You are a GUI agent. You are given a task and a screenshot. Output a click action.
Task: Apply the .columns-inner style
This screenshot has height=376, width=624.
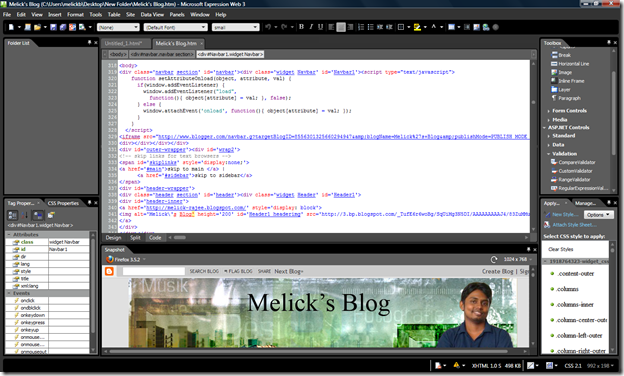(575, 305)
